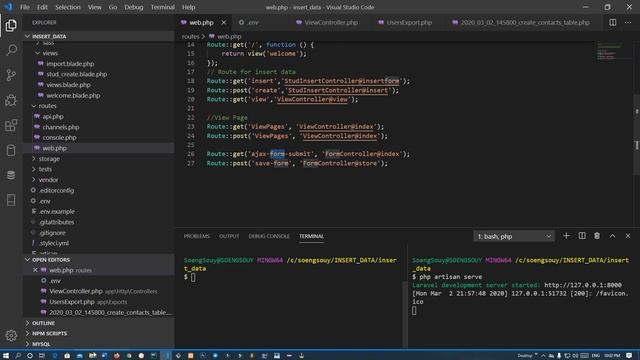Split the terminal pane
Viewport: 640px width, 360px height.
point(582,236)
